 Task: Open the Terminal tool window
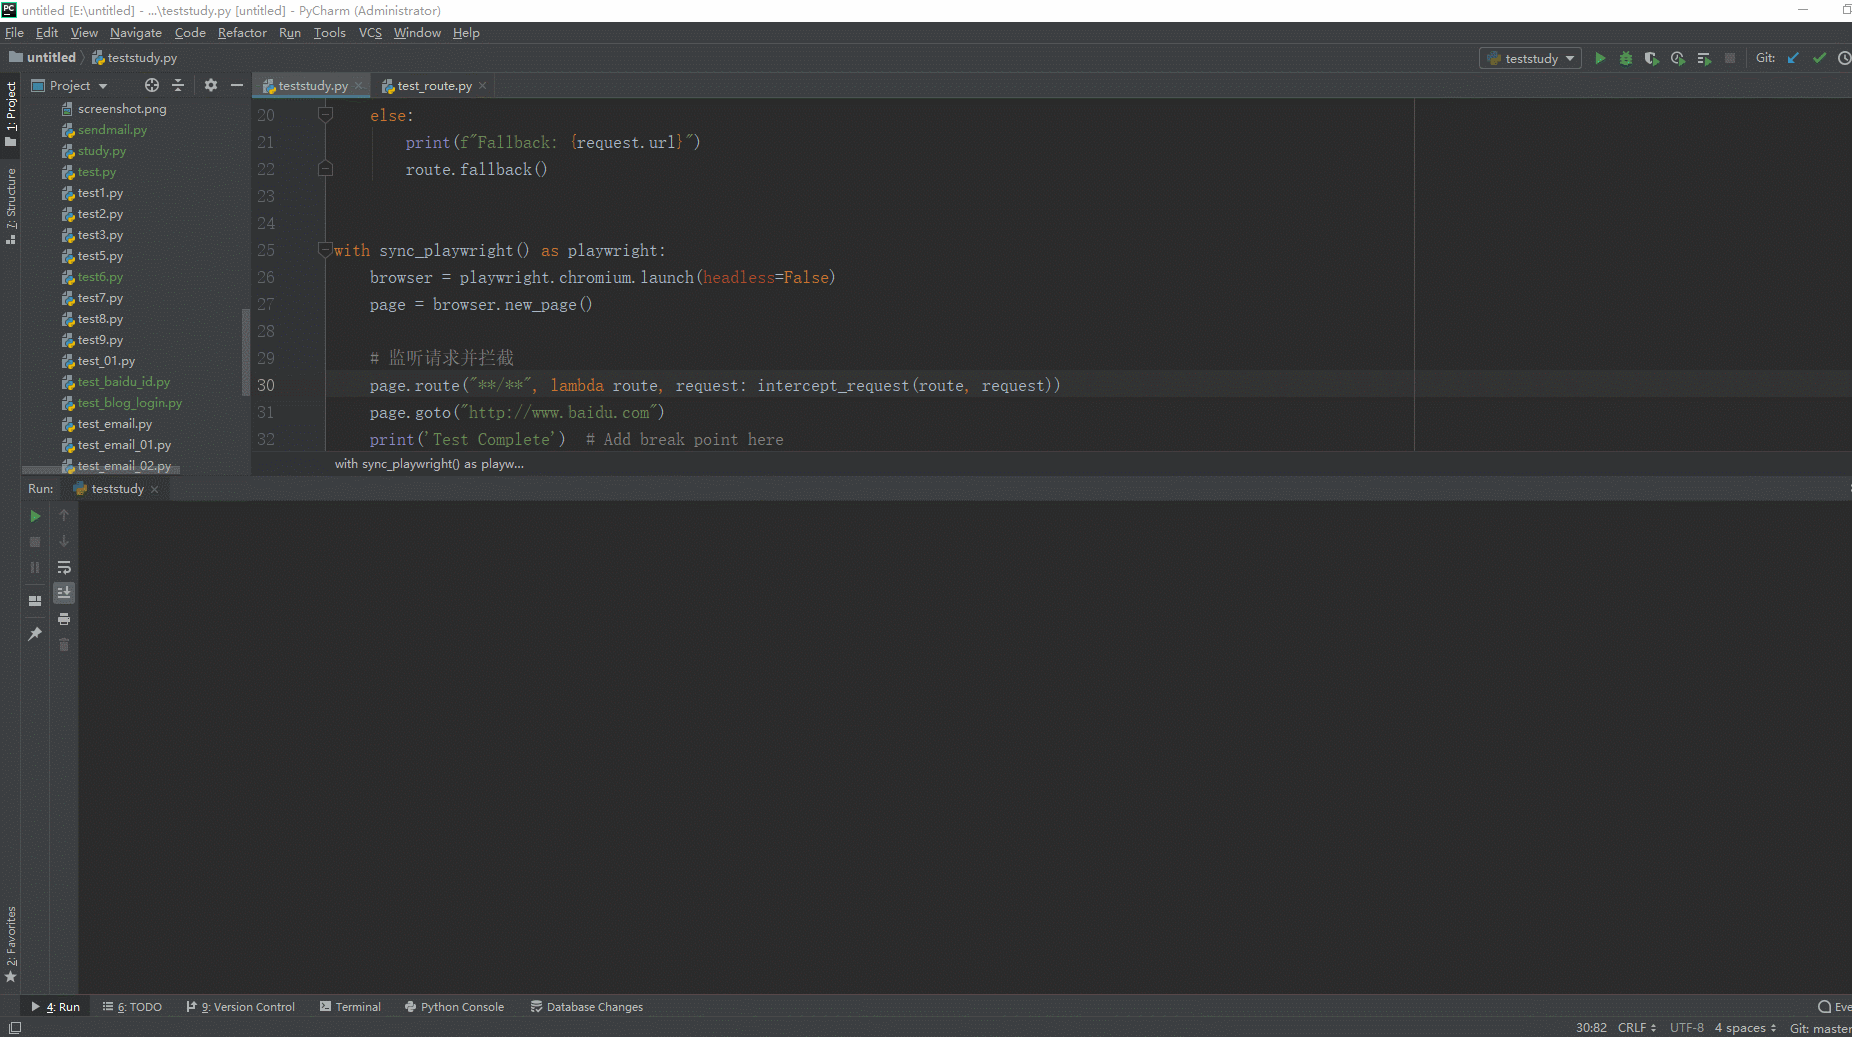point(350,1007)
